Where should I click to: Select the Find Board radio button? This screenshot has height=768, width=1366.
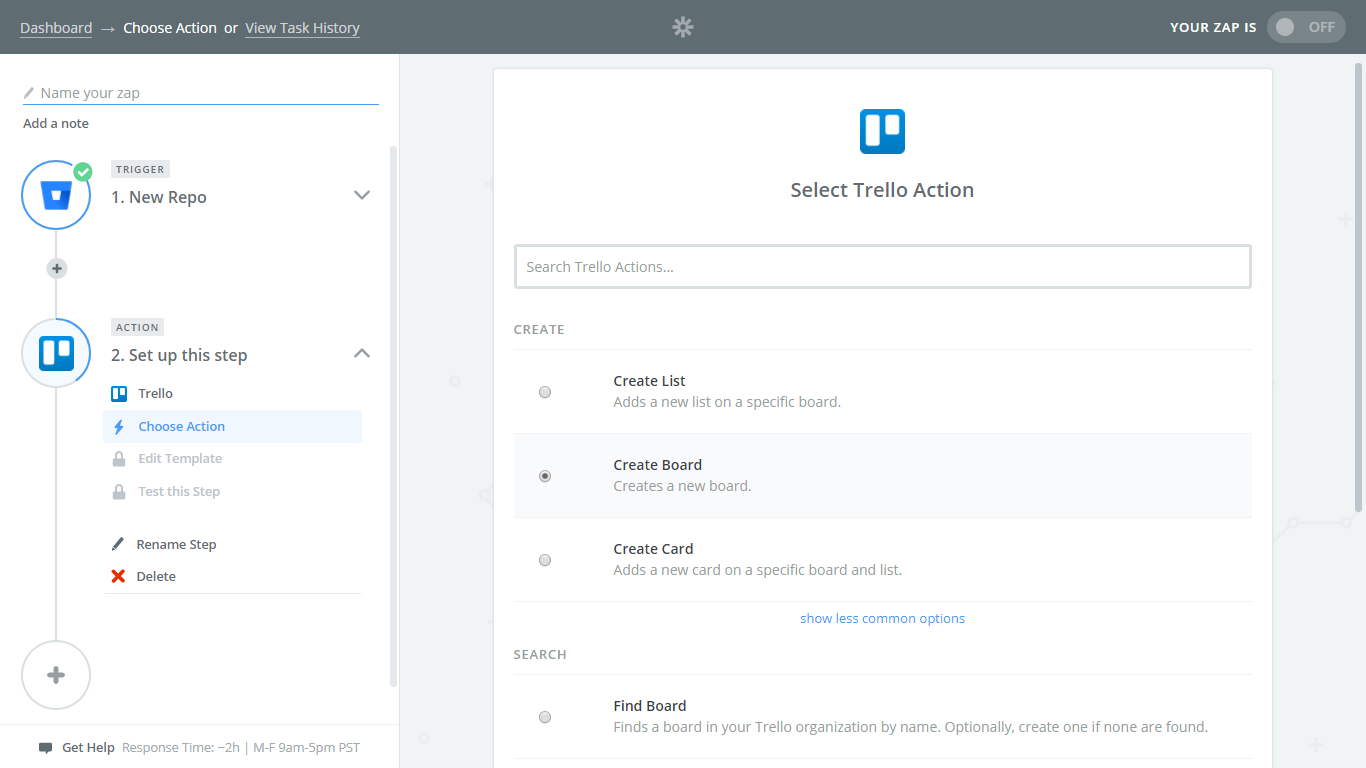[x=545, y=717]
